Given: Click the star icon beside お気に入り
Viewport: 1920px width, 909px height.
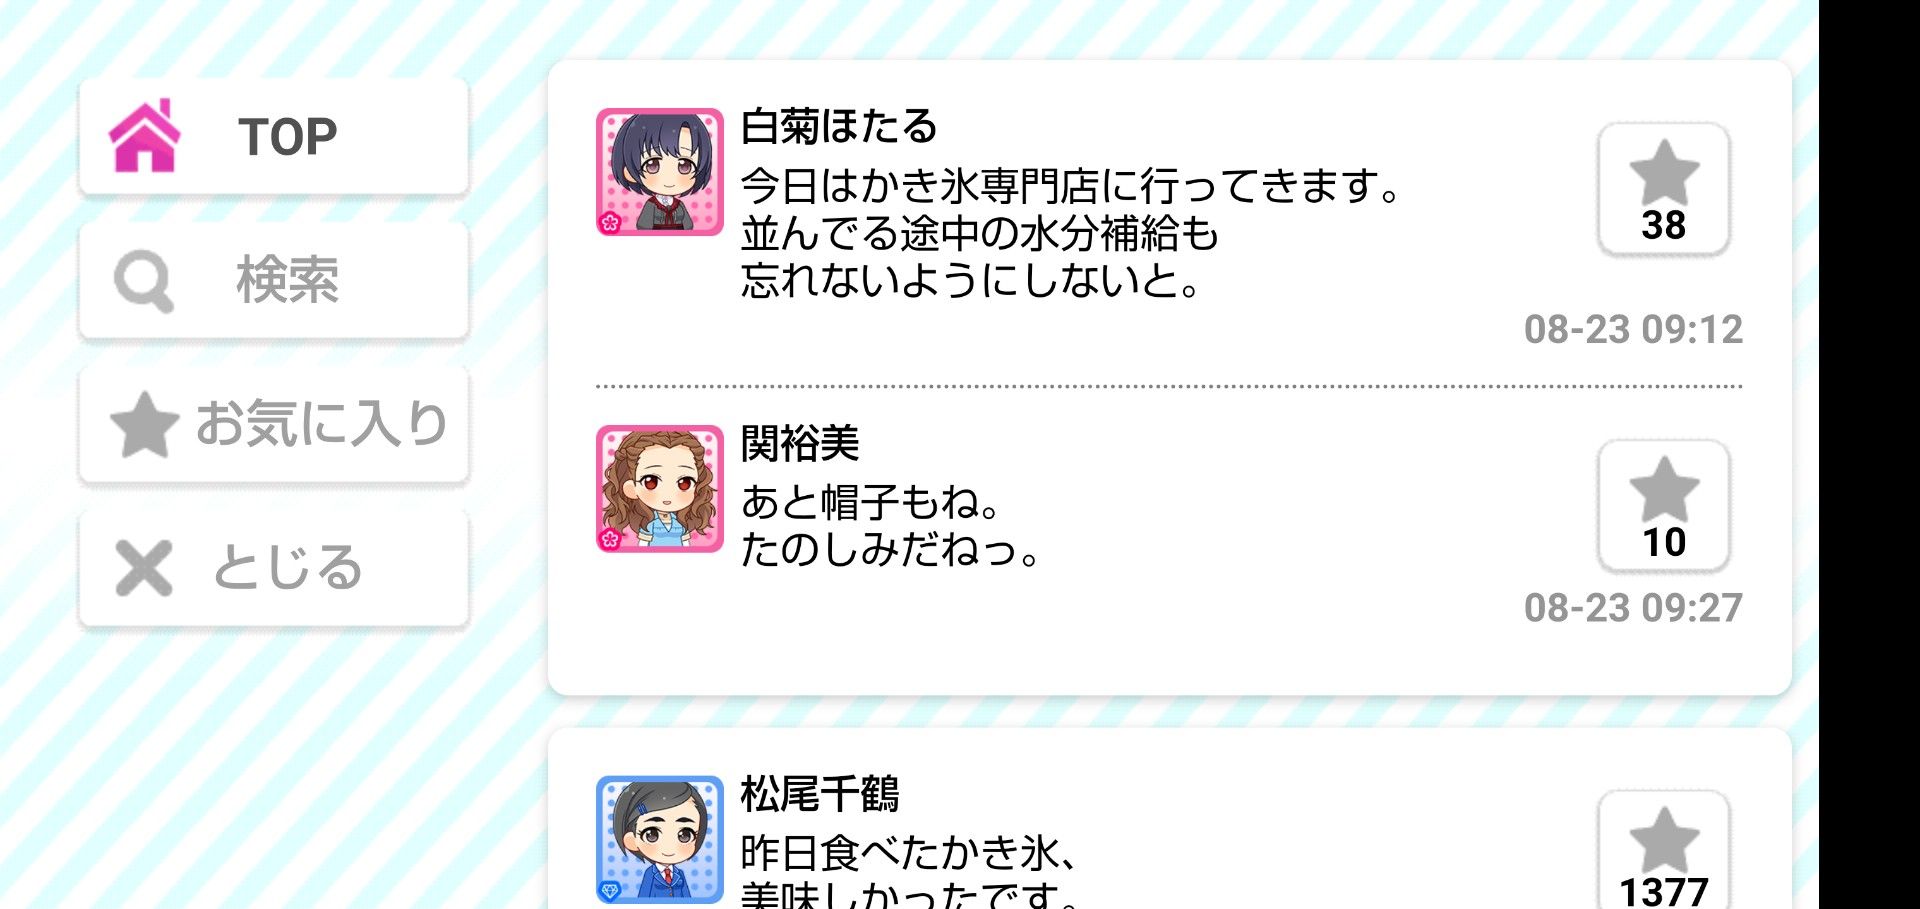Looking at the screenshot, I should click(144, 423).
